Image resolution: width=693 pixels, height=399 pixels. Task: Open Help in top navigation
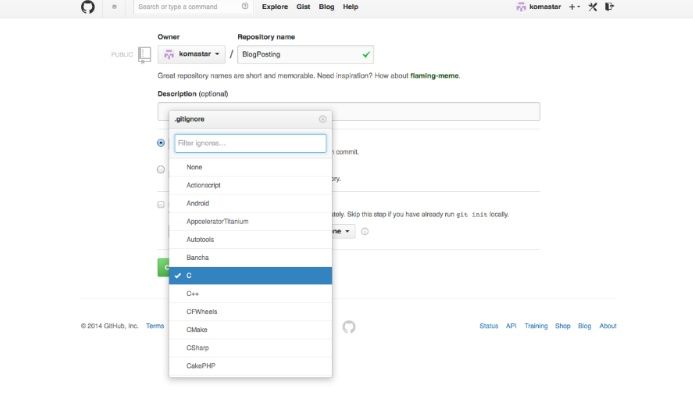click(x=350, y=7)
